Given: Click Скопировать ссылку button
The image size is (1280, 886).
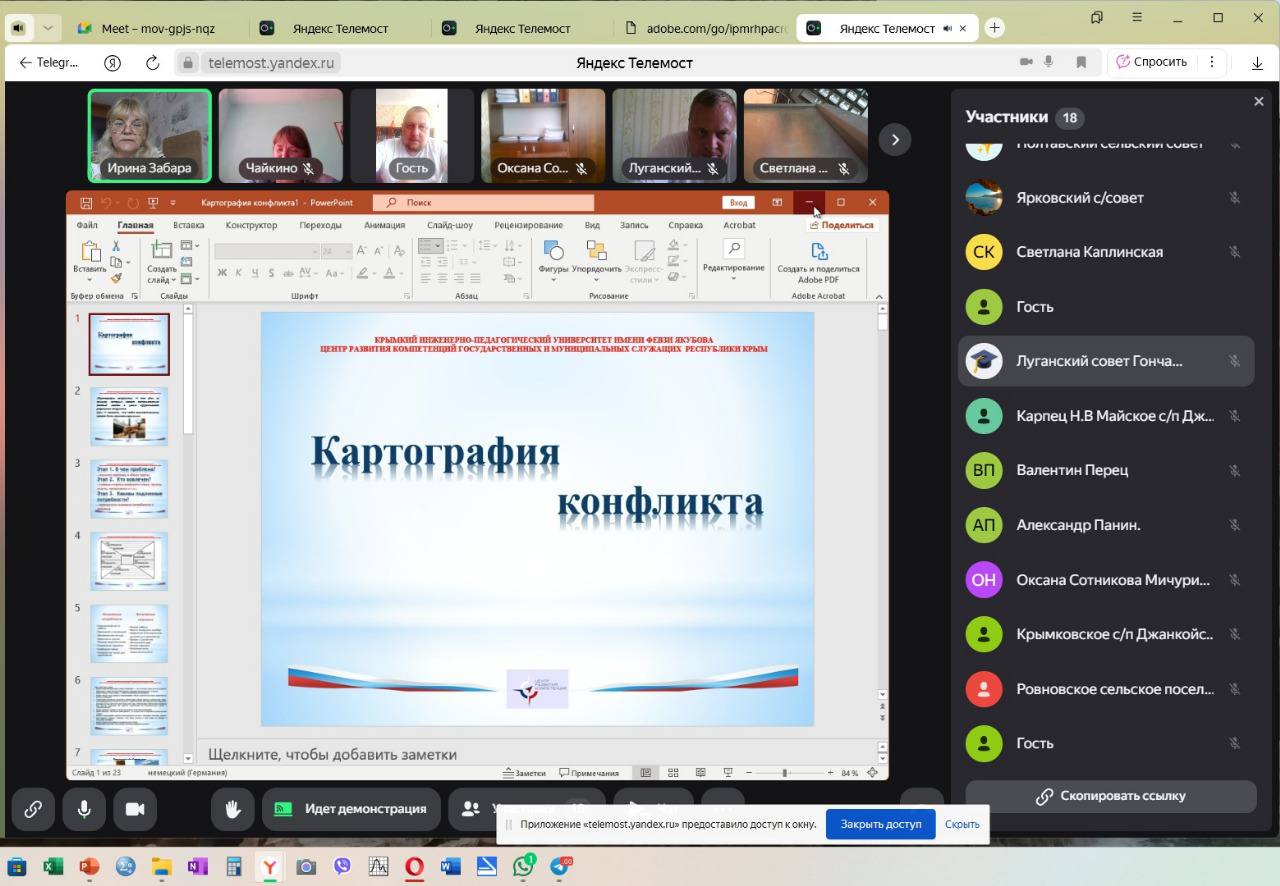Looking at the screenshot, I should point(1110,796).
